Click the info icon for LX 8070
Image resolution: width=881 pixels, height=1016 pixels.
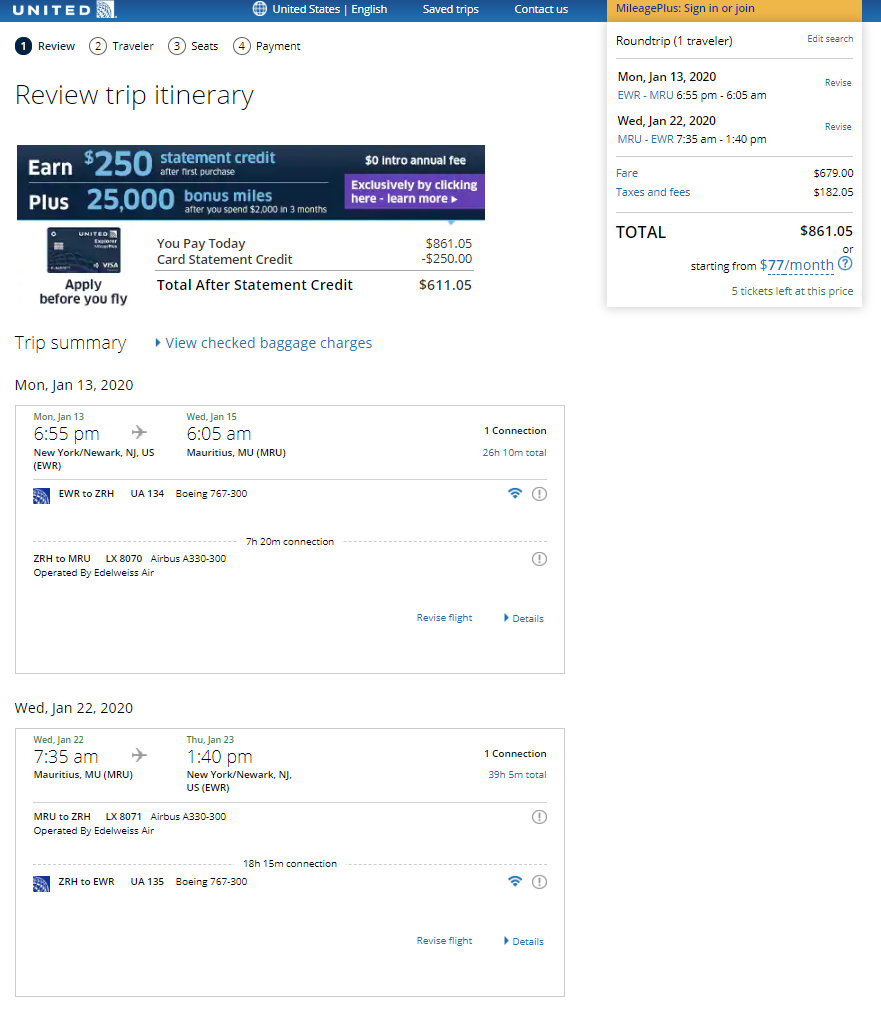(x=539, y=559)
